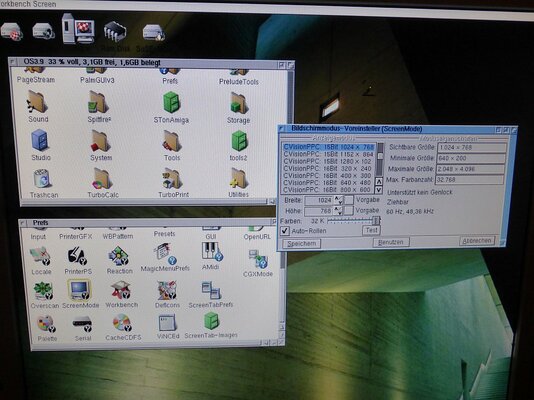Click the Benutzen button

[391, 242]
